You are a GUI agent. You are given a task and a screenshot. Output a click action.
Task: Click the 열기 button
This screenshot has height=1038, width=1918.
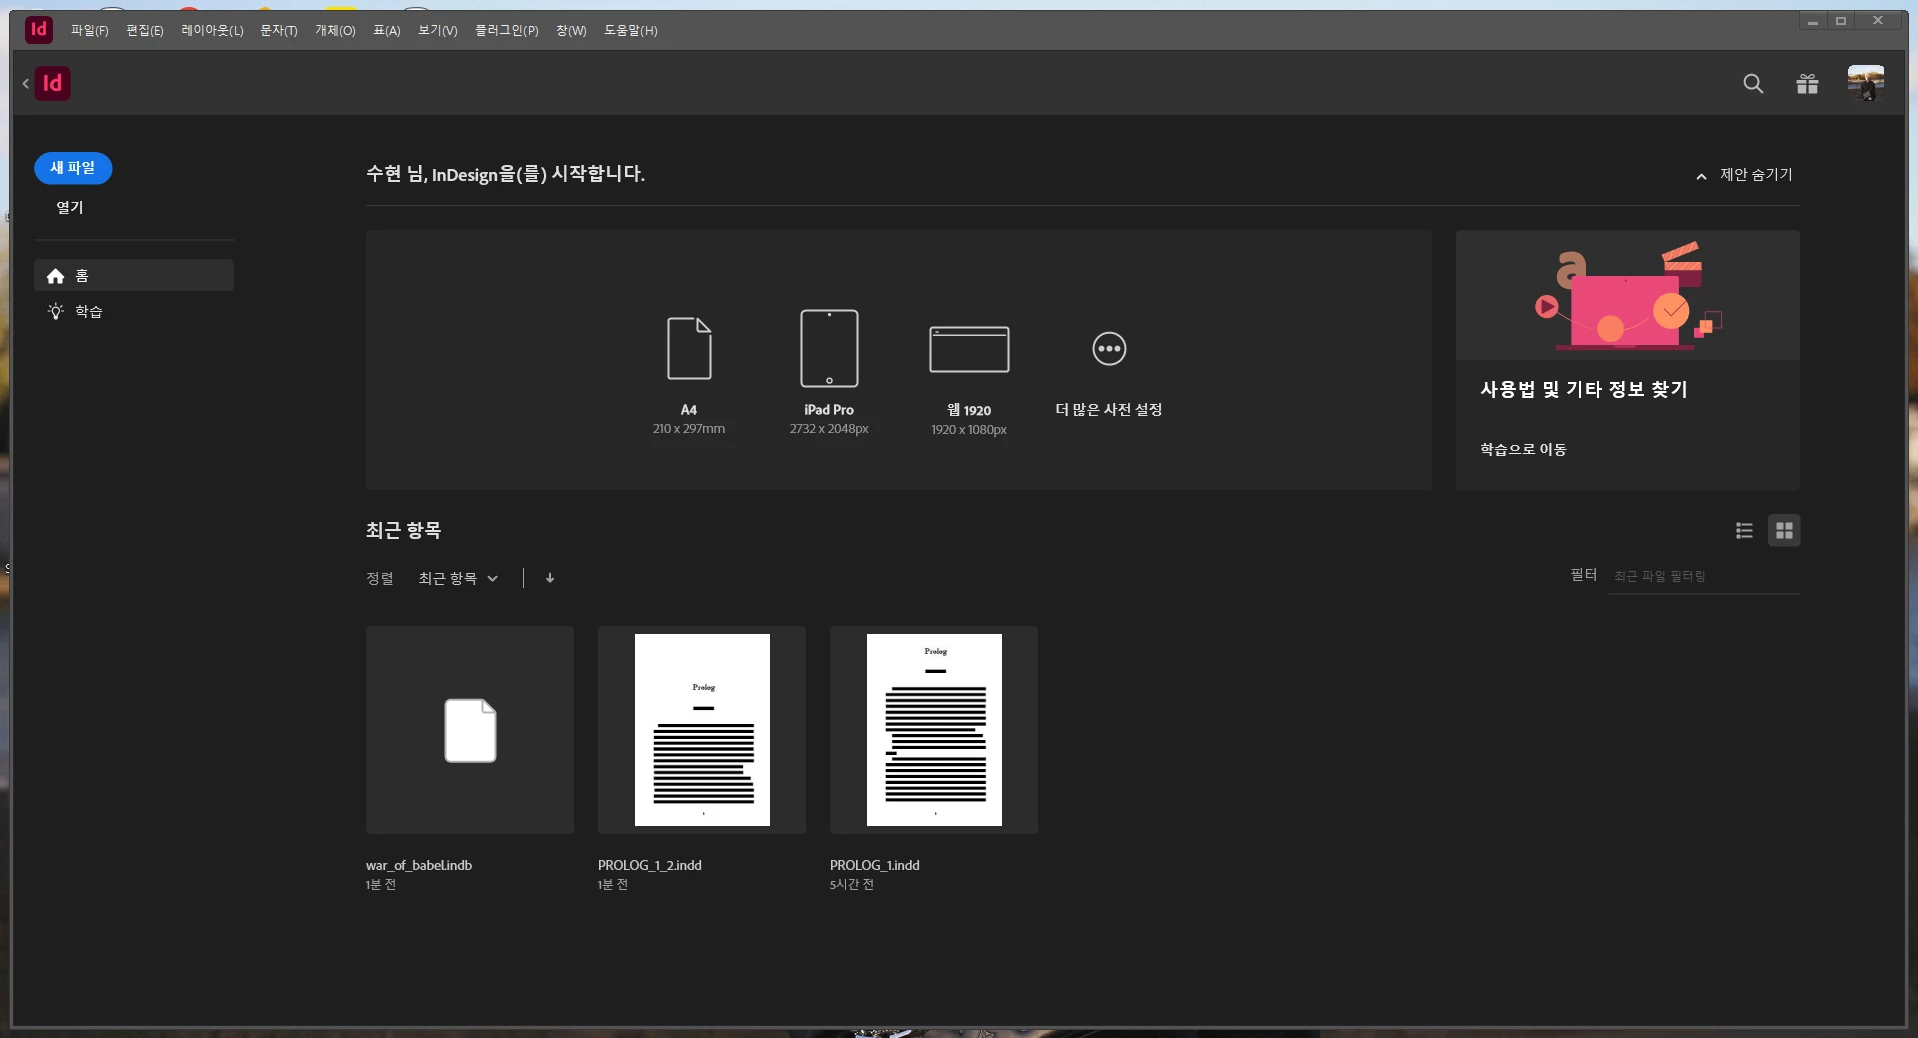coord(70,208)
